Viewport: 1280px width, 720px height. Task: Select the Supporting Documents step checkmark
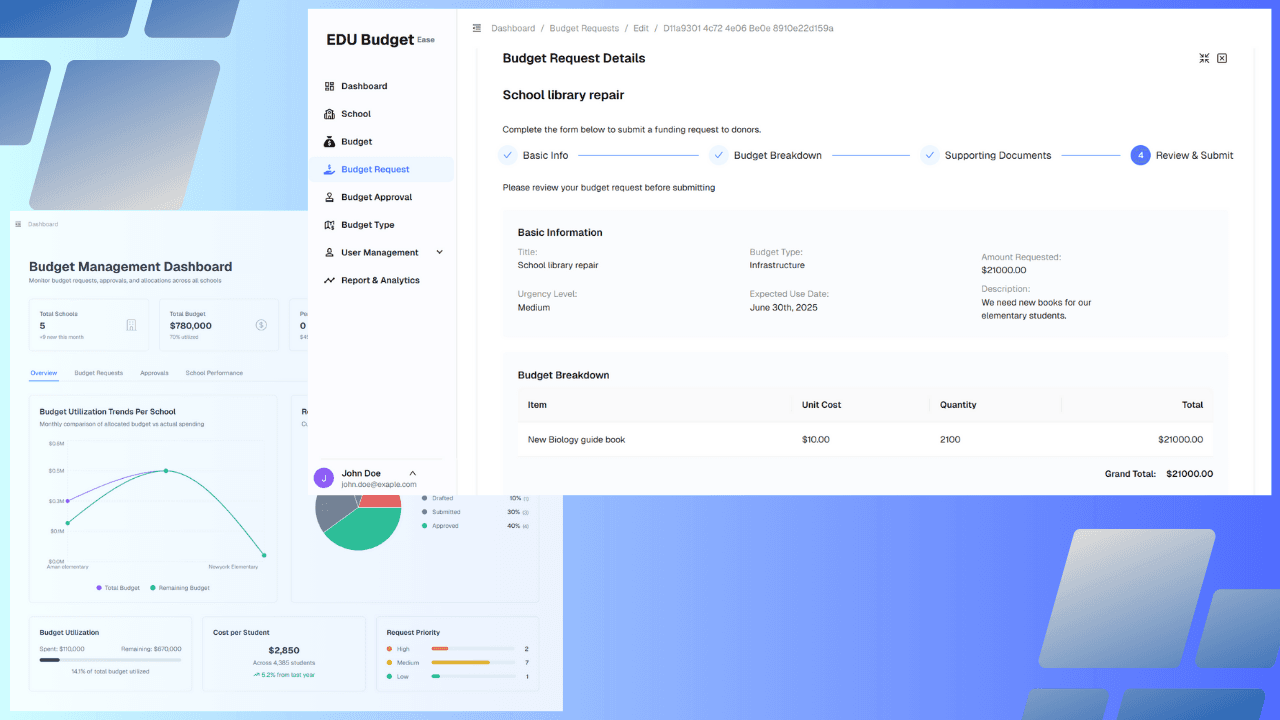pyautogui.click(x=929, y=155)
